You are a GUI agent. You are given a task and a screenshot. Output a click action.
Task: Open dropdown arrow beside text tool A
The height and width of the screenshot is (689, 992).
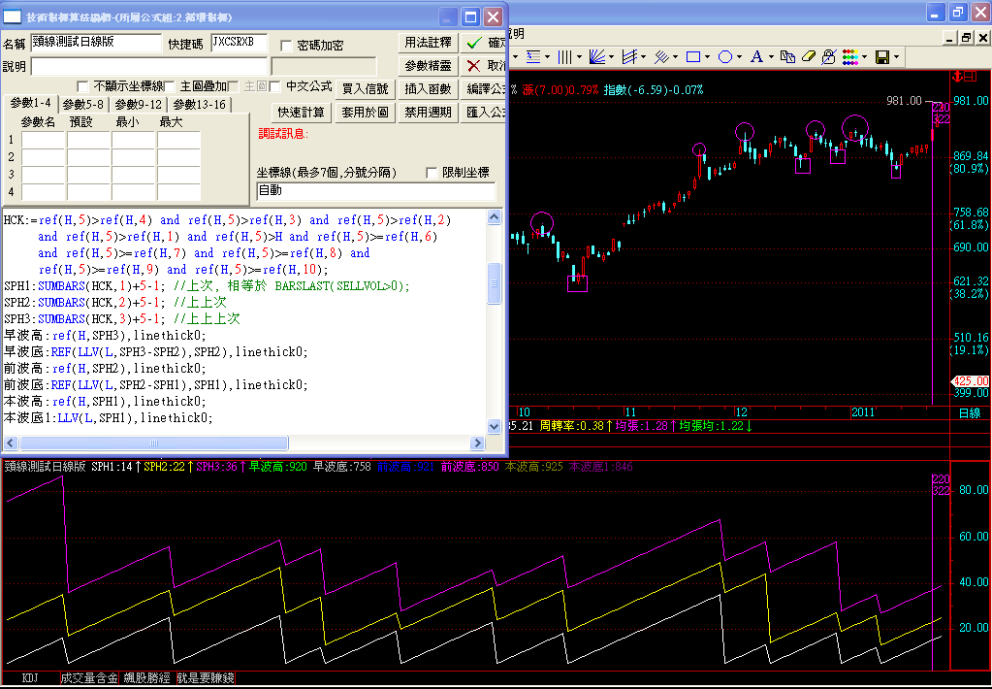771,57
